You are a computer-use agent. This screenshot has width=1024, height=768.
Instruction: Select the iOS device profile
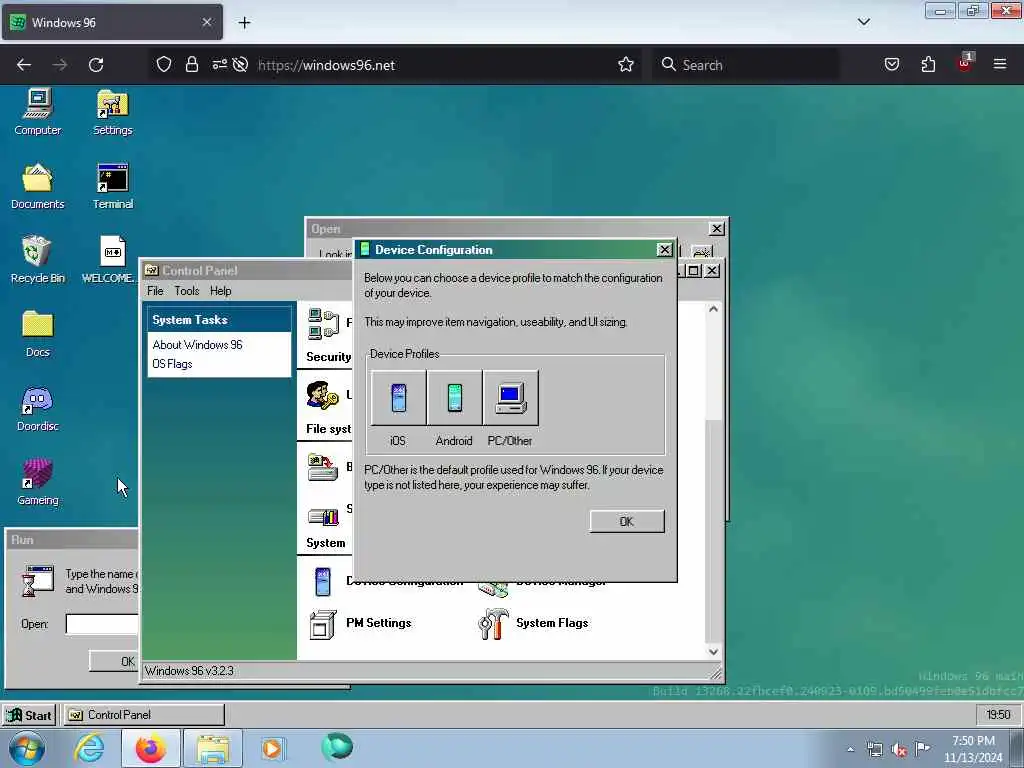coord(398,398)
